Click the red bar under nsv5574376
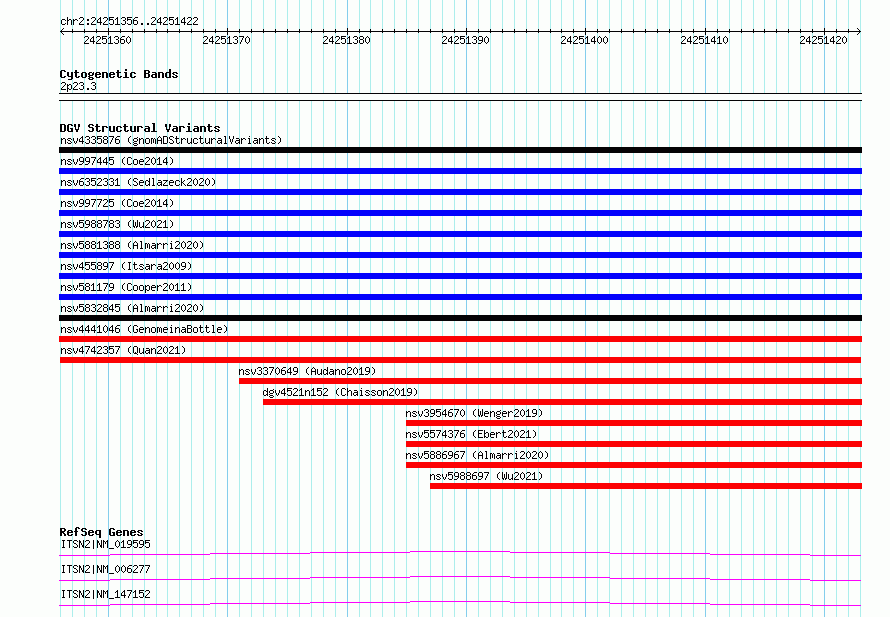 (x=634, y=444)
